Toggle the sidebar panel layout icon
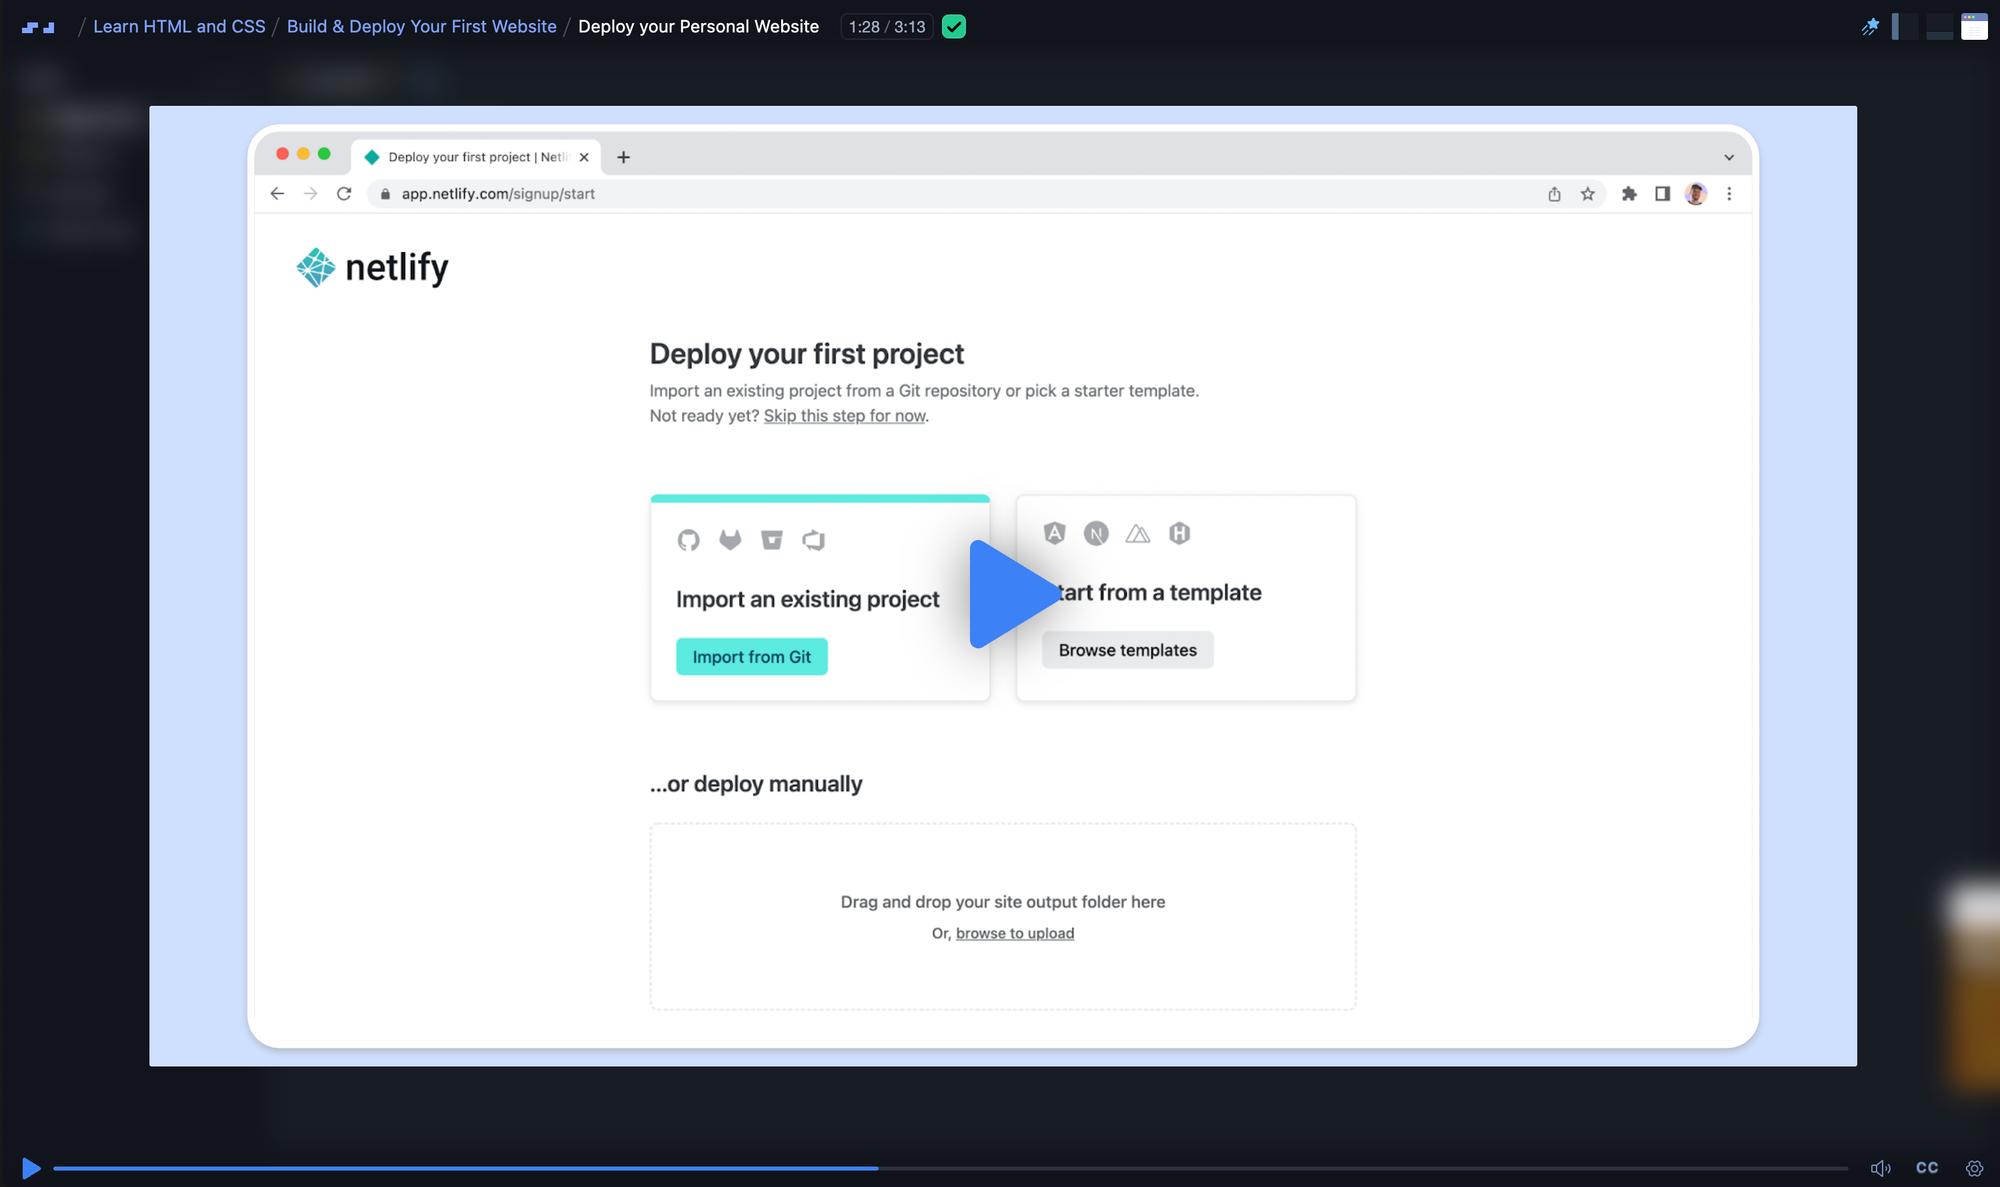 tap(1906, 27)
